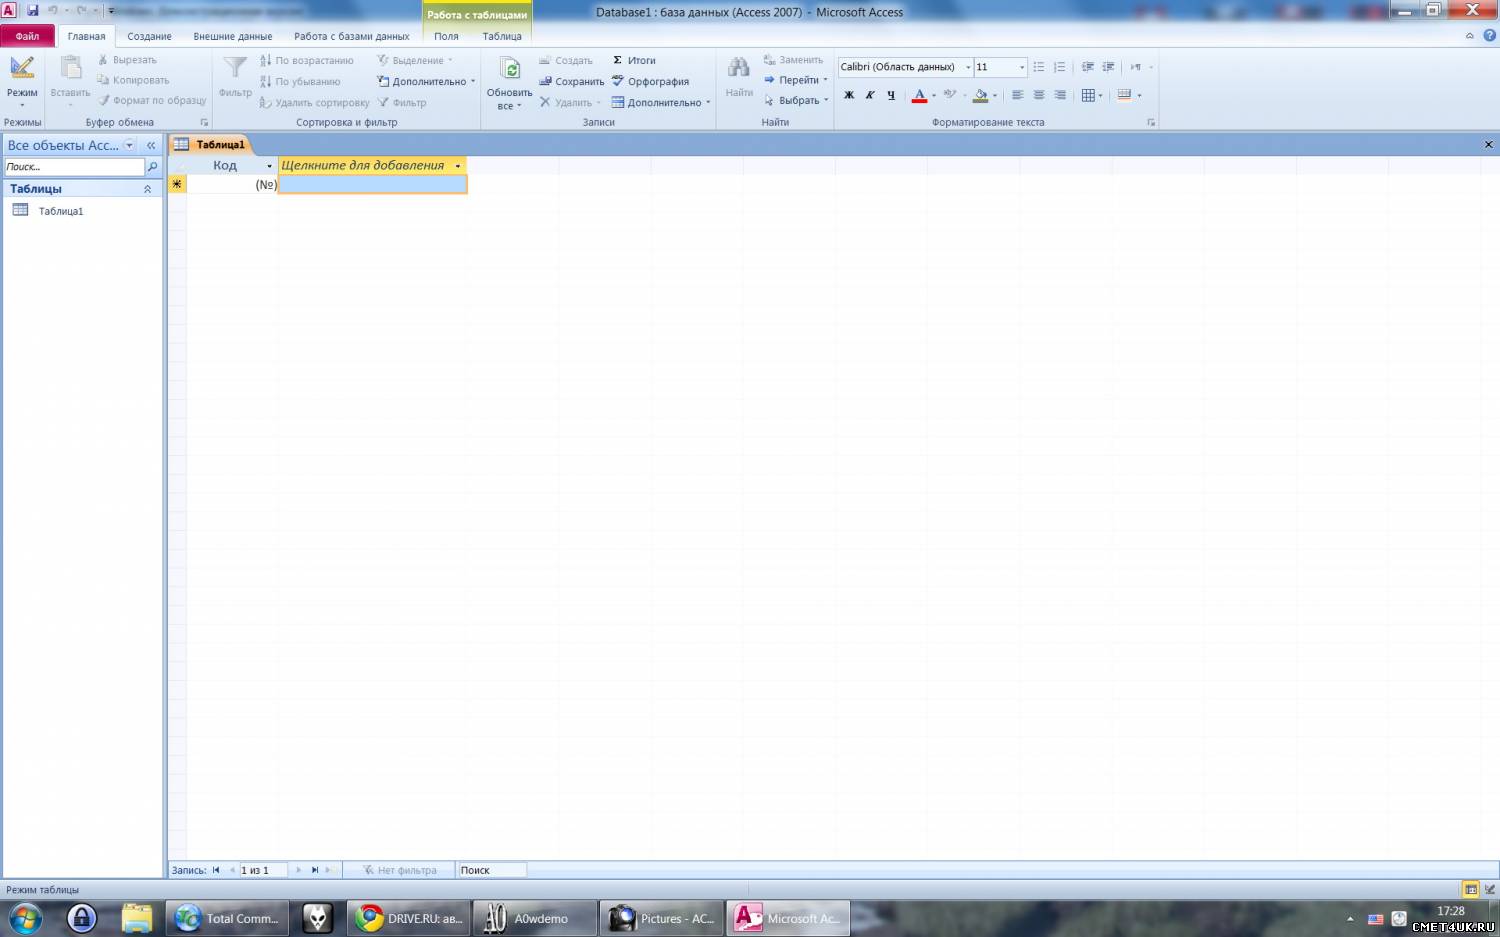Open Microsoft Access Help question mark
The height and width of the screenshot is (937, 1500).
point(1489,35)
